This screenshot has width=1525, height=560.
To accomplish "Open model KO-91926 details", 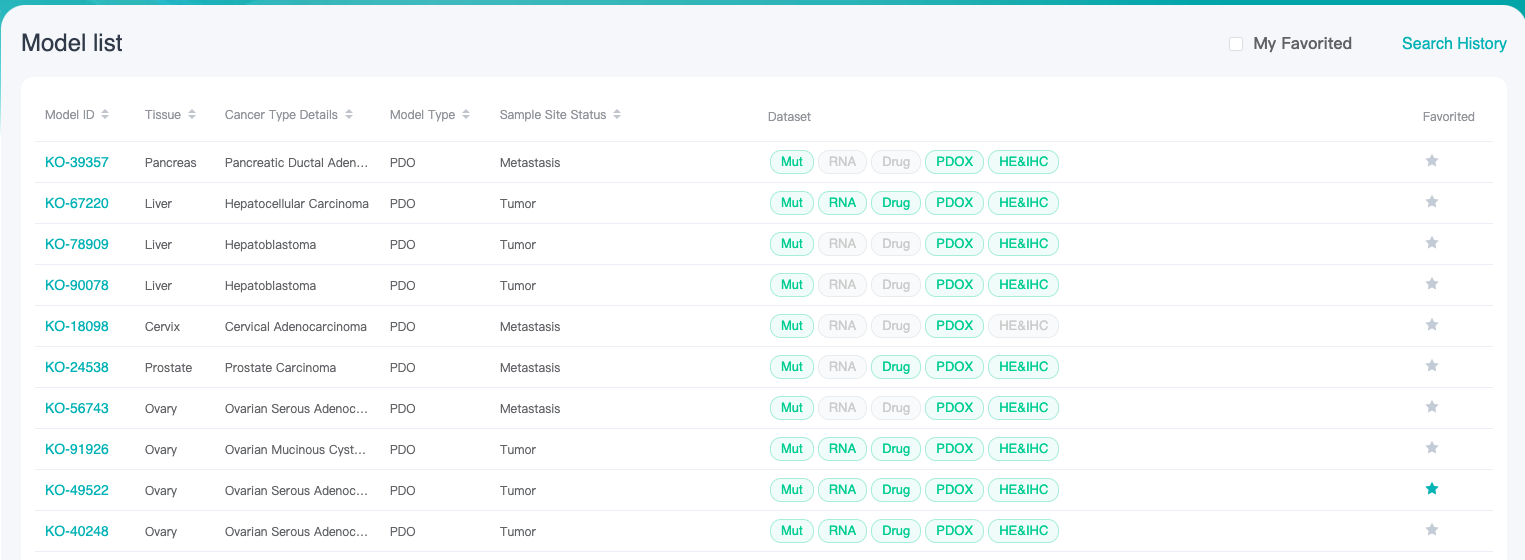I will 77,449.
